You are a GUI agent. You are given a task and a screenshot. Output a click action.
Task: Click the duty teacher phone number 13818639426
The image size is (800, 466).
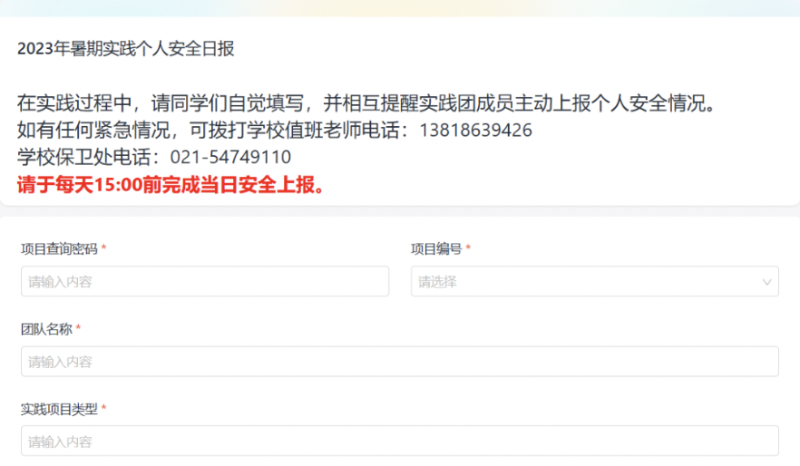tap(476, 131)
